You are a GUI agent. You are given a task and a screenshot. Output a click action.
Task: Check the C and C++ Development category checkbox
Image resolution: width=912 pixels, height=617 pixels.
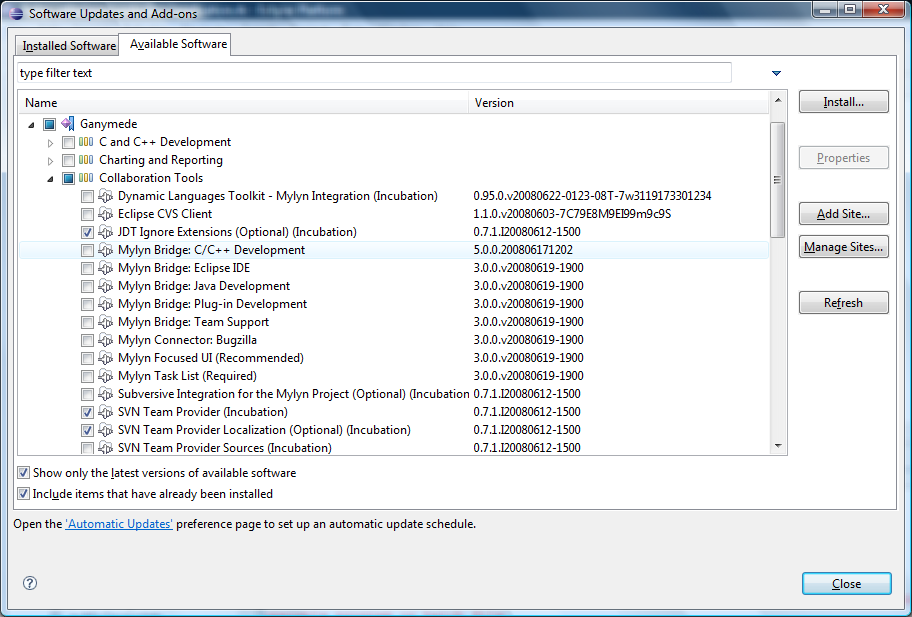pyautogui.click(x=69, y=142)
